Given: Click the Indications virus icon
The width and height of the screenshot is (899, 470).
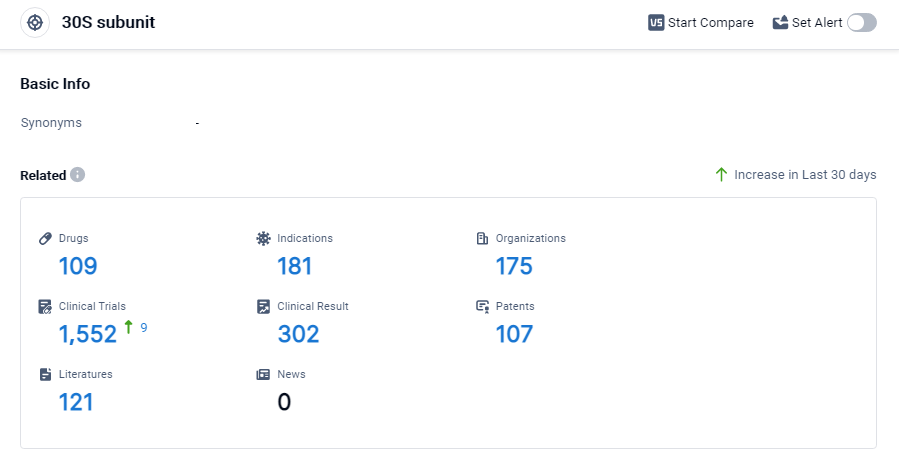Looking at the screenshot, I should pos(263,238).
